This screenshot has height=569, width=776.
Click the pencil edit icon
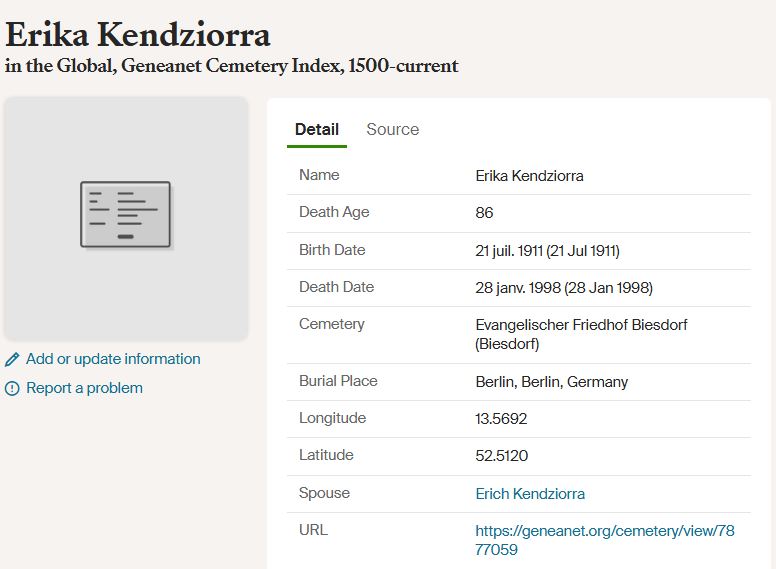click(12, 360)
